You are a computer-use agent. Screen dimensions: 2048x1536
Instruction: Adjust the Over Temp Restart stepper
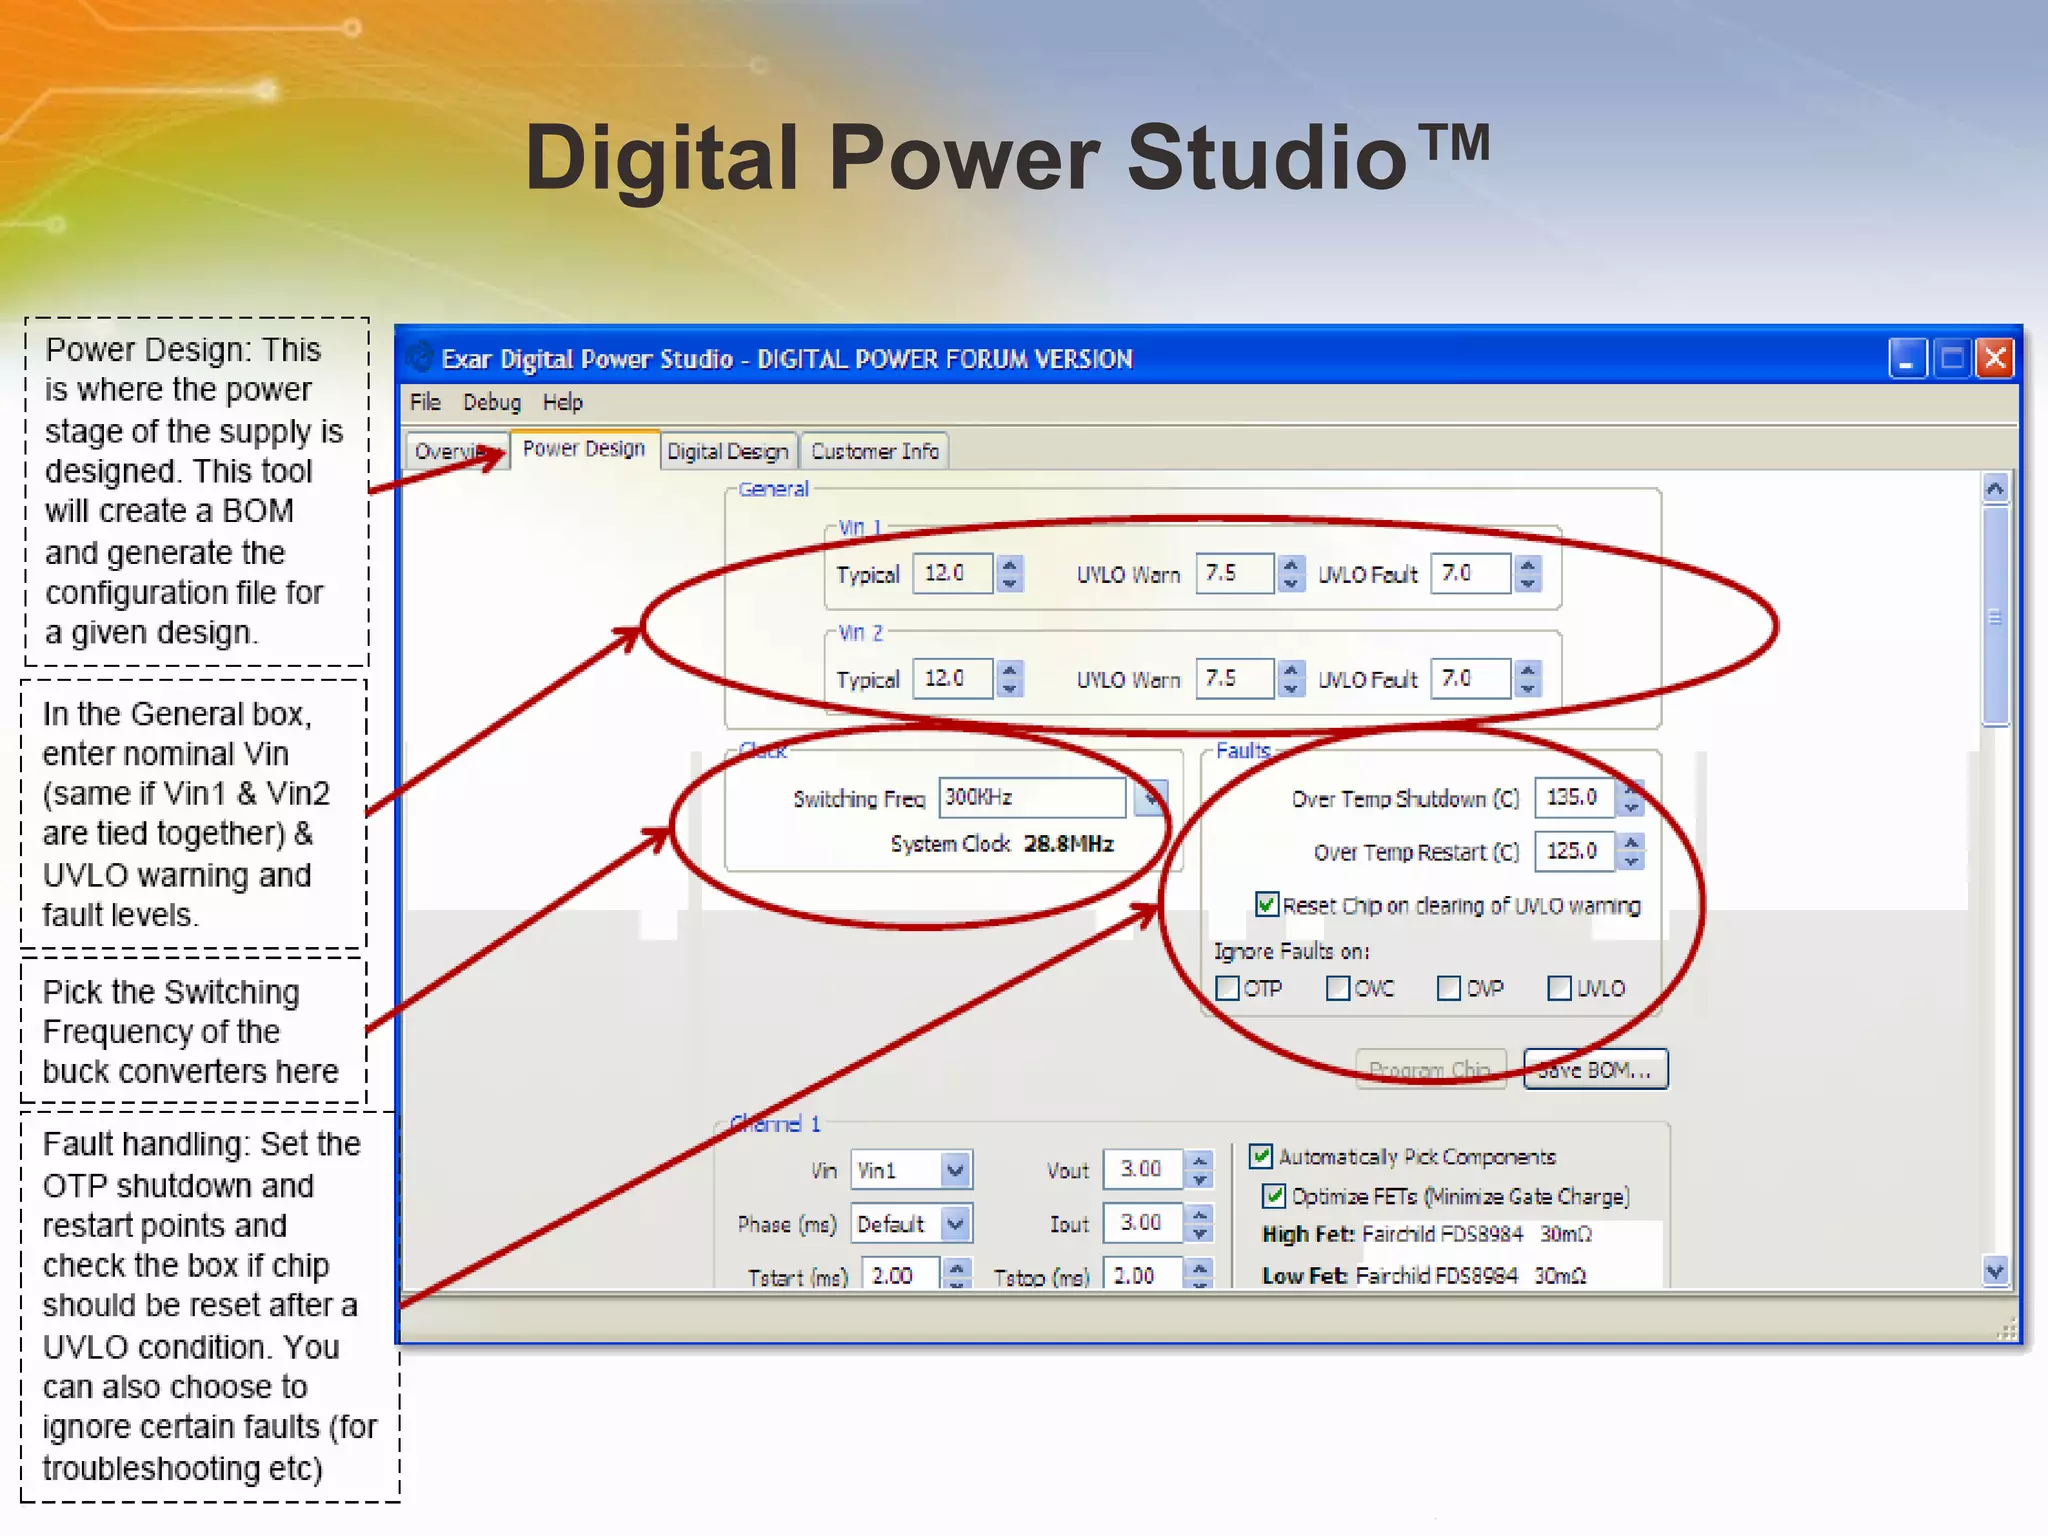[1631, 851]
